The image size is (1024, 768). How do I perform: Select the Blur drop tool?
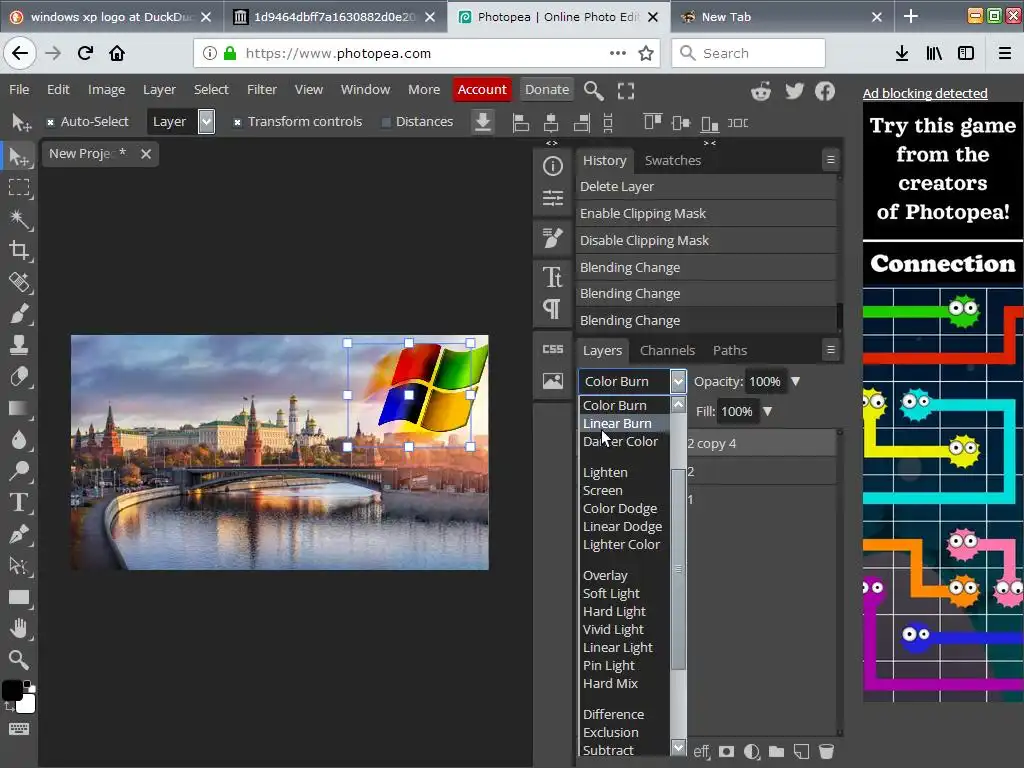coord(19,440)
